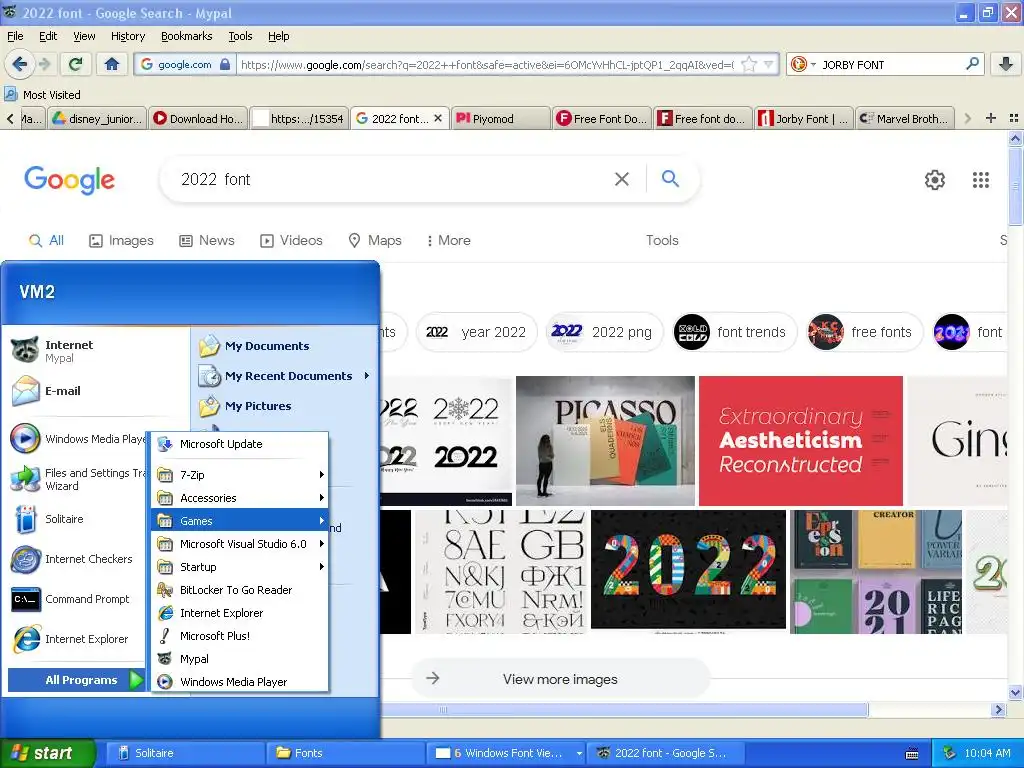
Task: Open Google Settings gear
Action: [x=935, y=180]
